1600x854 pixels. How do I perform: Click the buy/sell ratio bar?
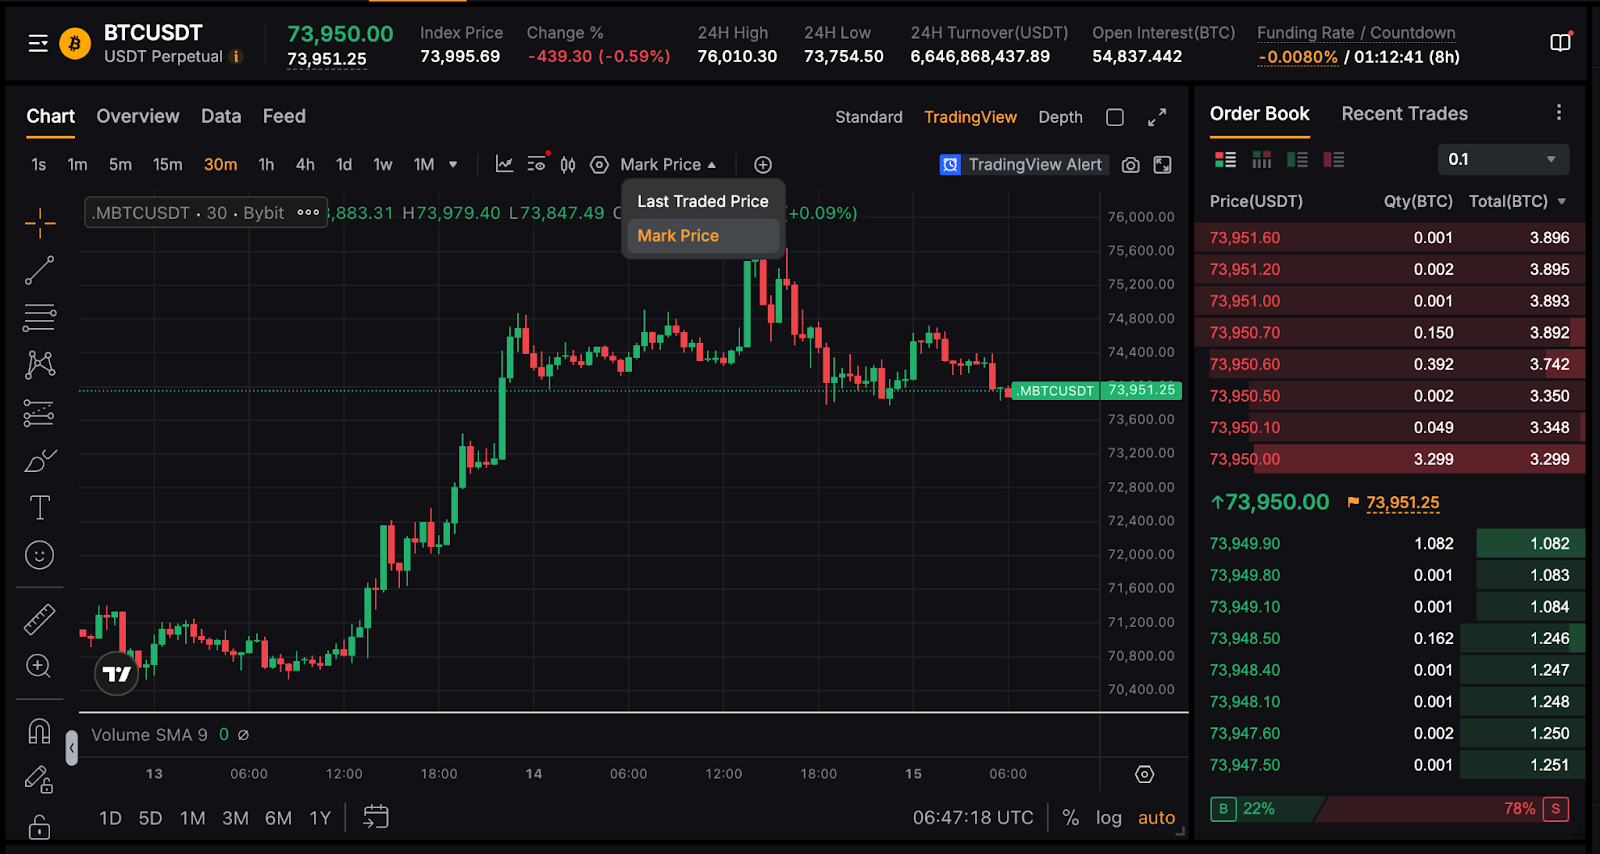(1389, 808)
